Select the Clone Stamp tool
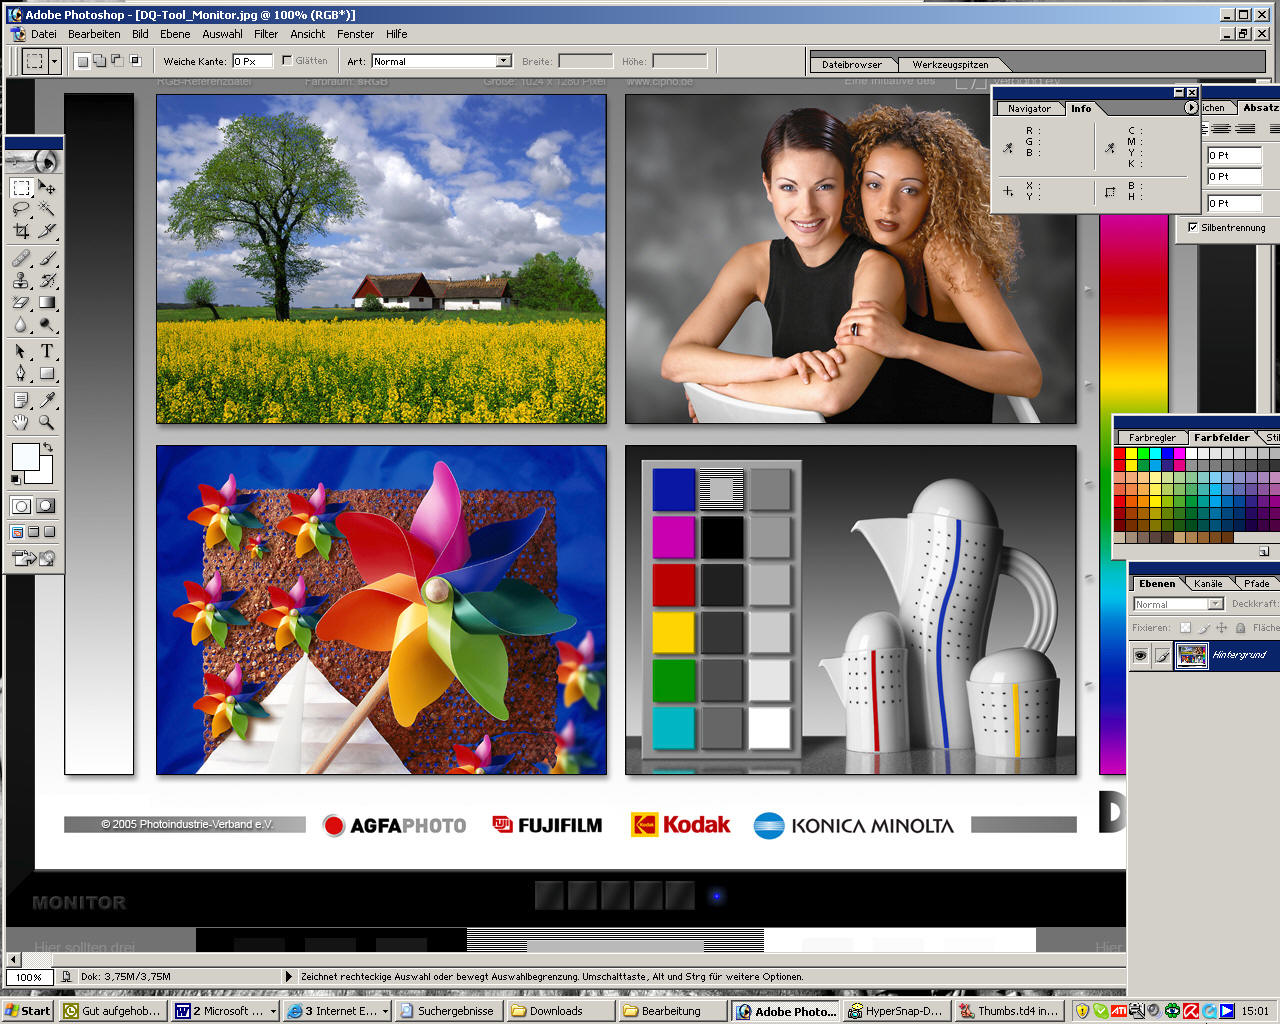 [x=21, y=281]
